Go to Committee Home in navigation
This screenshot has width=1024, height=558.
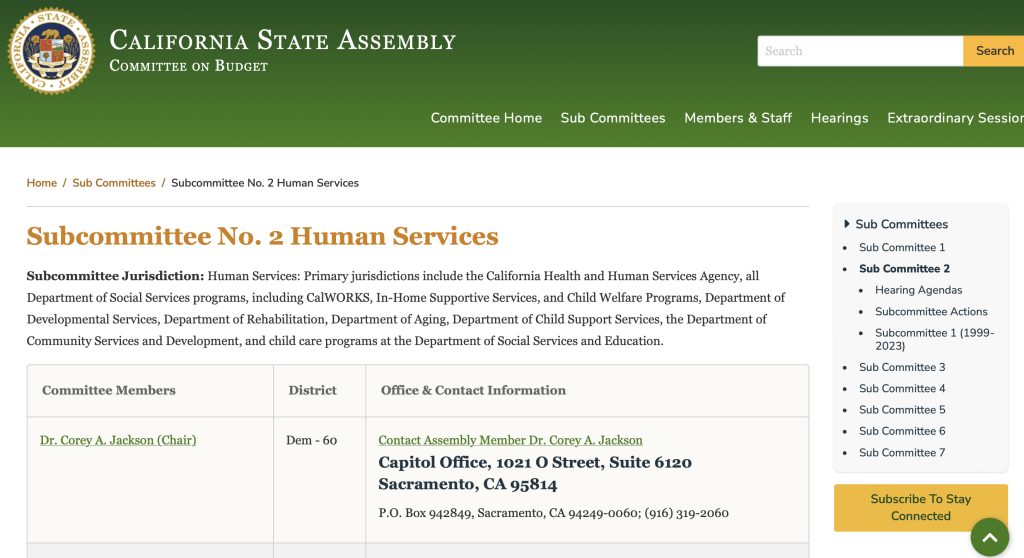click(486, 118)
